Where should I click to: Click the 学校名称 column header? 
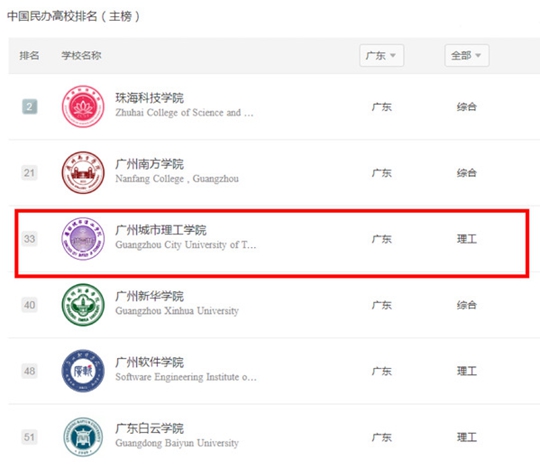tap(81, 55)
